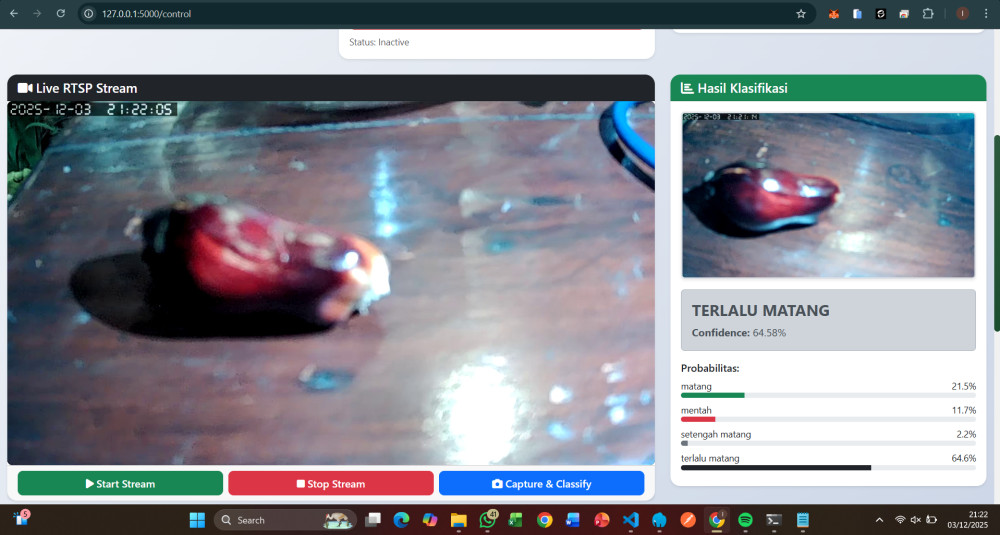This screenshot has width=1000, height=535.
Task: Open WhatsApp from the taskbar
Action: pyautogui.click(x=488, y=520)
